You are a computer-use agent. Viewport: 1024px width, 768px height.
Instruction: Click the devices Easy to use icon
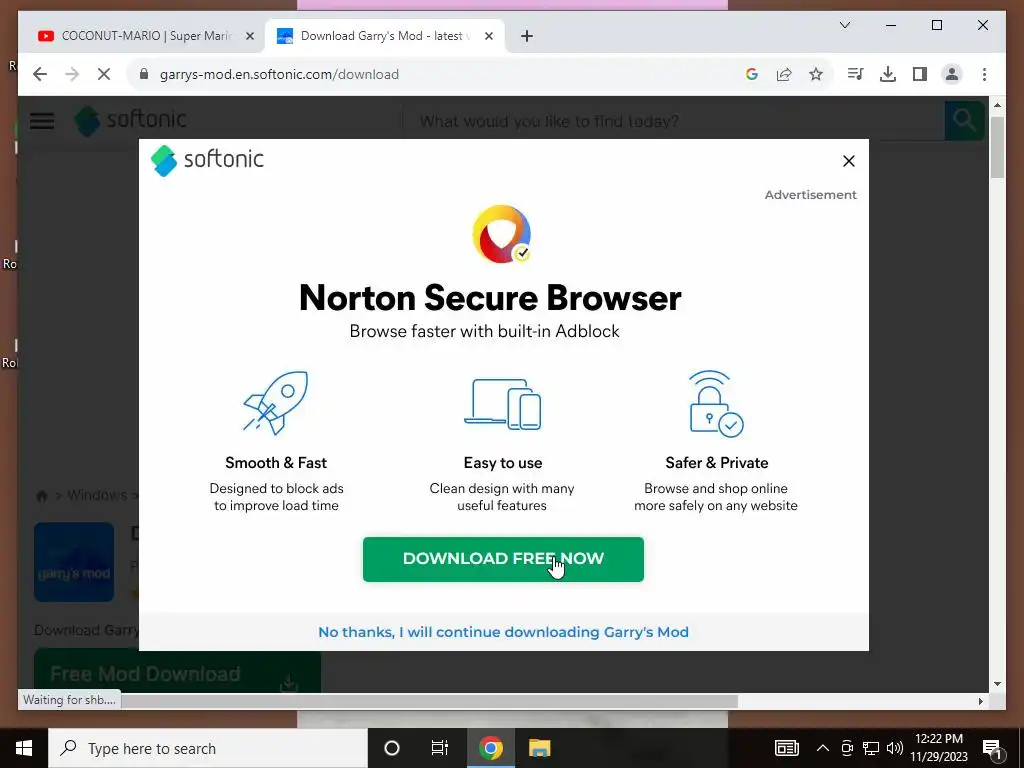[x=502, y=404]
